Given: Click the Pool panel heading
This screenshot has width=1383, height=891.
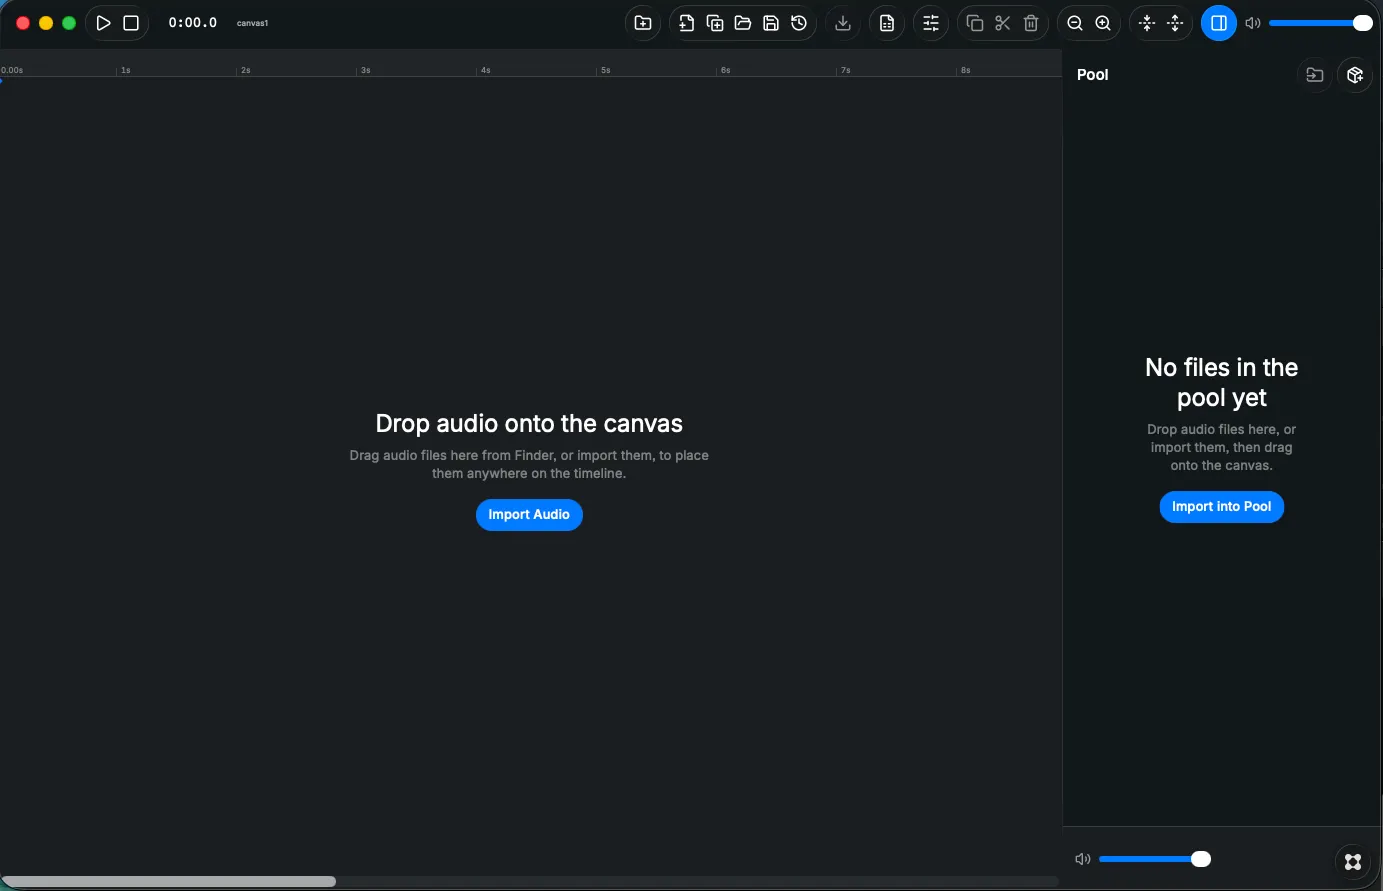Looking at the screenshot, I should (x=1093, y=75).
